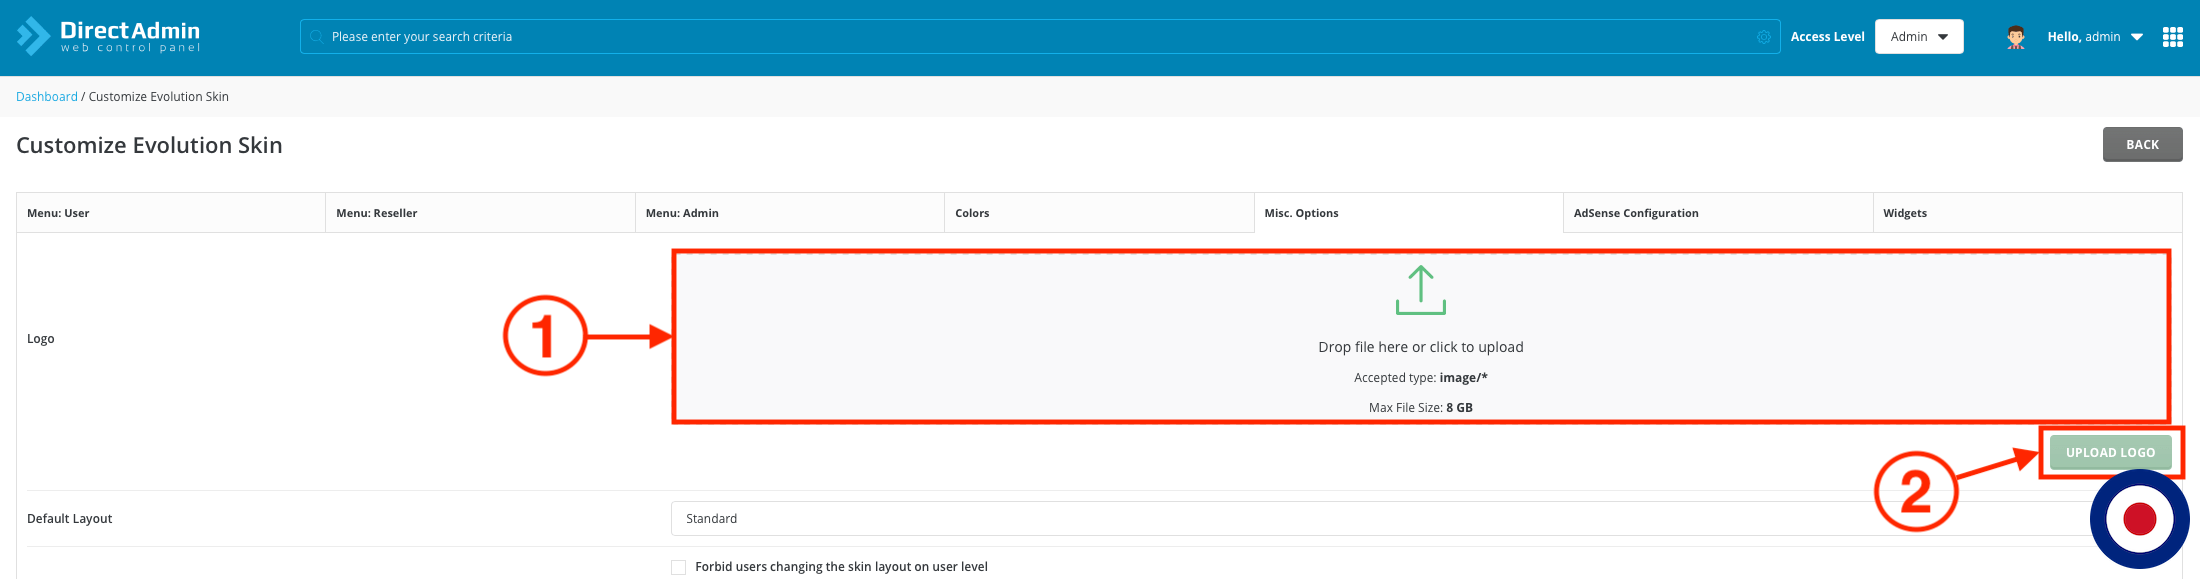
Task: Enable Forbid users changing skin layout checkbox
Action: tap(679, 567)
